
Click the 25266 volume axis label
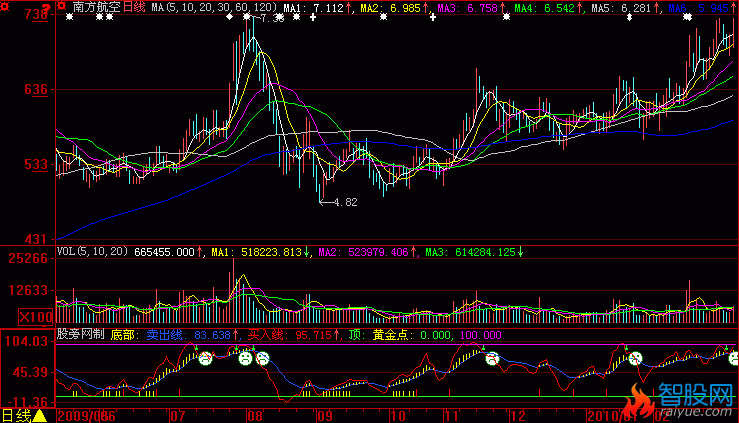(x=28, y=258)
